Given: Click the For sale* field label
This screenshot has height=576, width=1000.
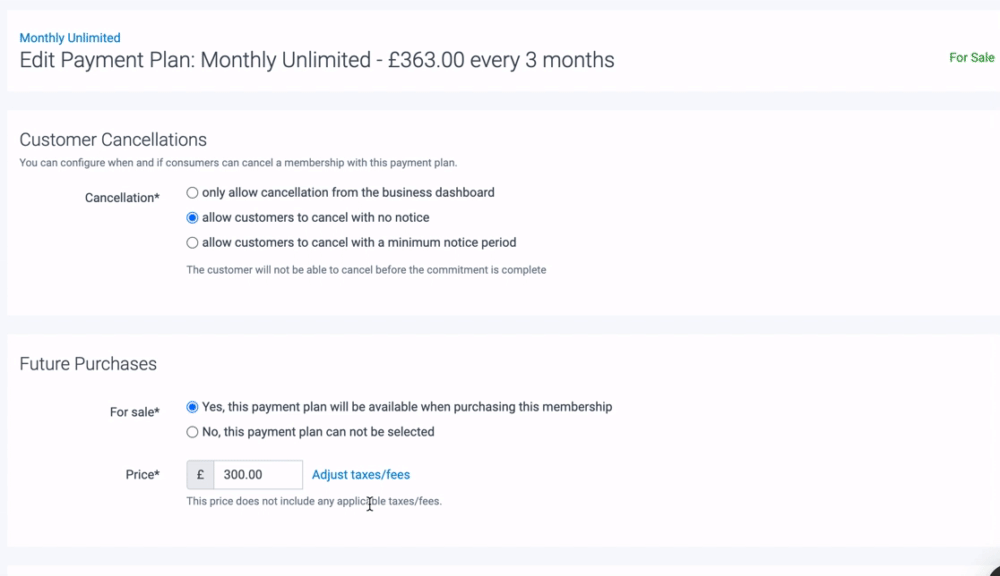Looking at the screenshot, I should click(x=134, y=412).
